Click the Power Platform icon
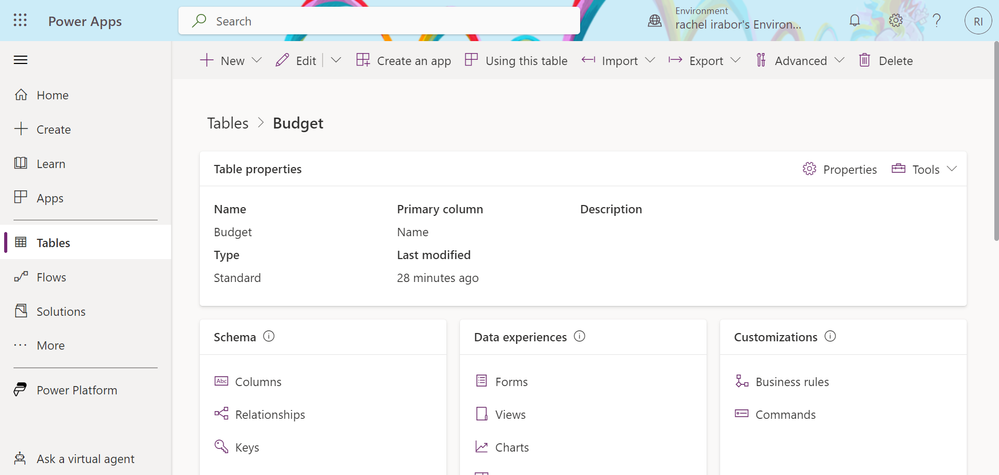999x475 pixels. pos(21,390)
